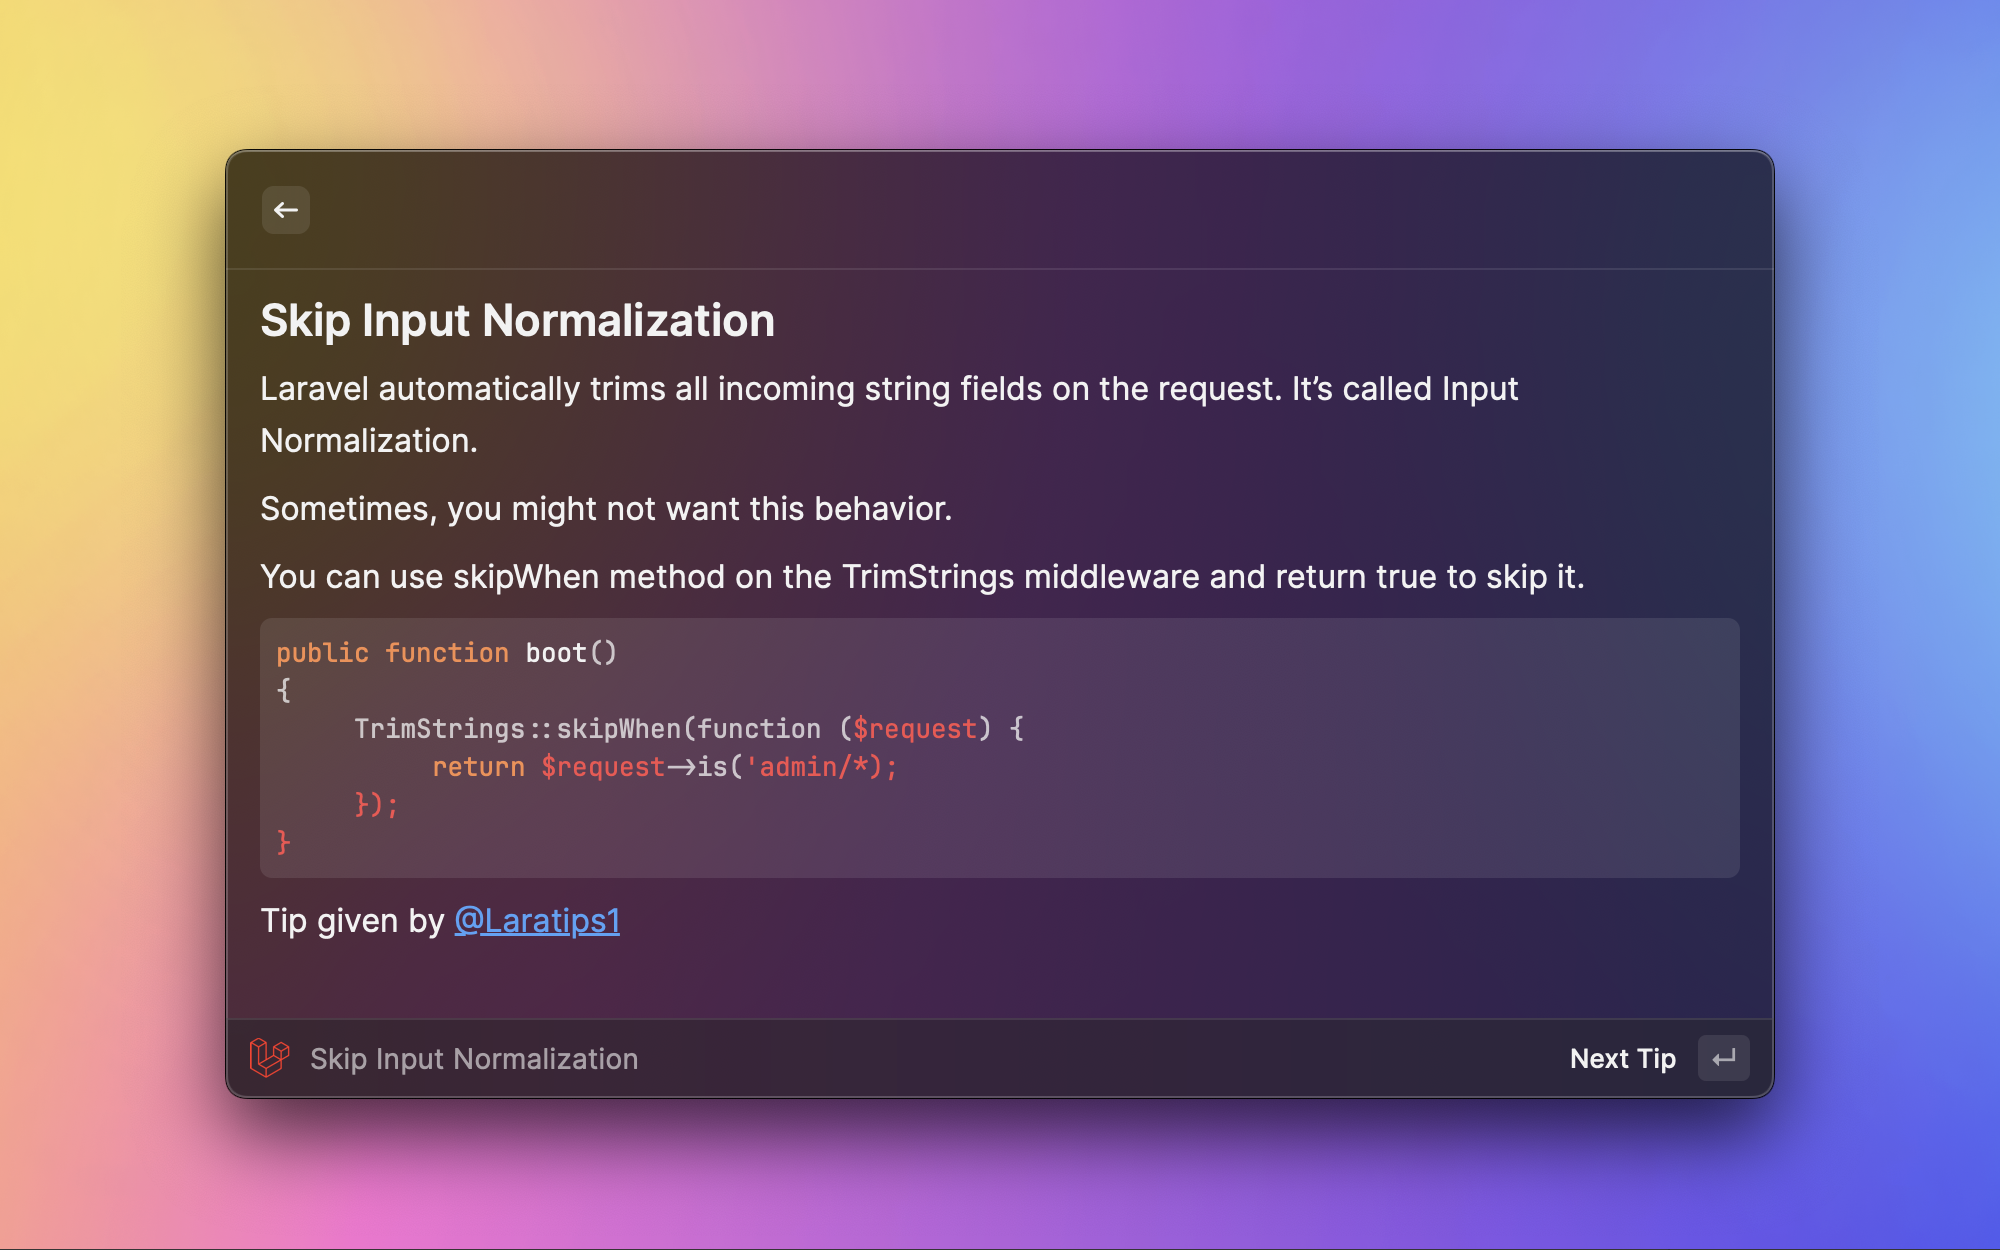Click the Skip Input Normalization heading
This screenshot has height=1250, width=2000.
pos(517,321)
